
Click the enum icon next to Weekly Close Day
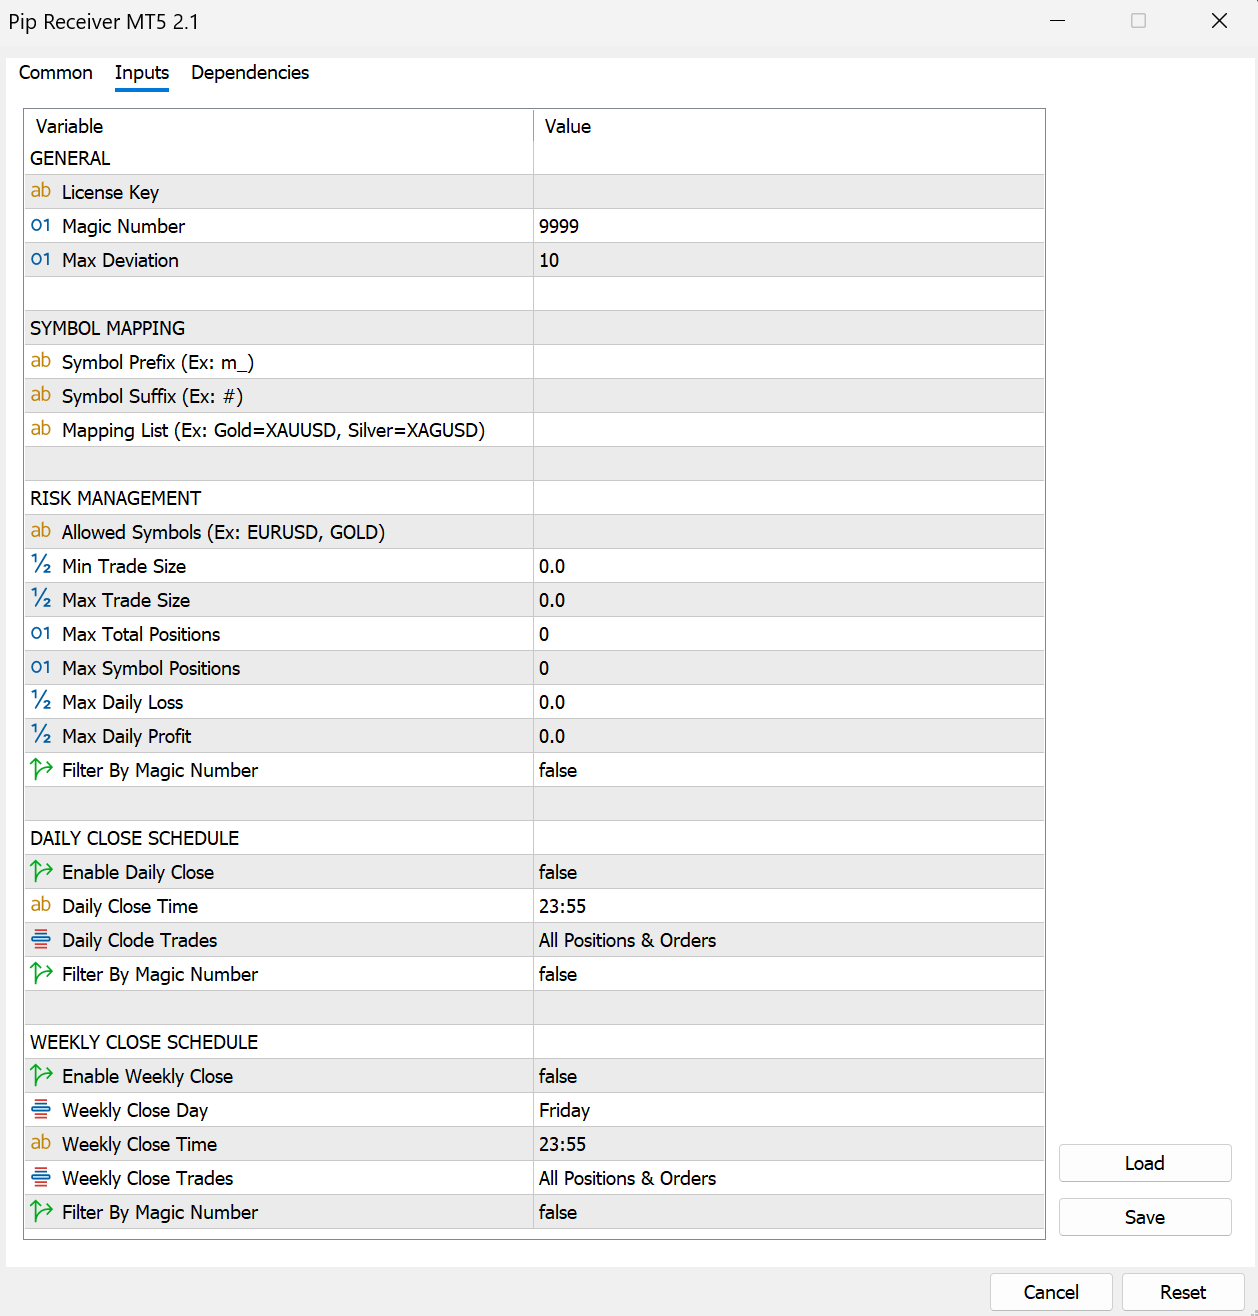(x=41, y=1110)
